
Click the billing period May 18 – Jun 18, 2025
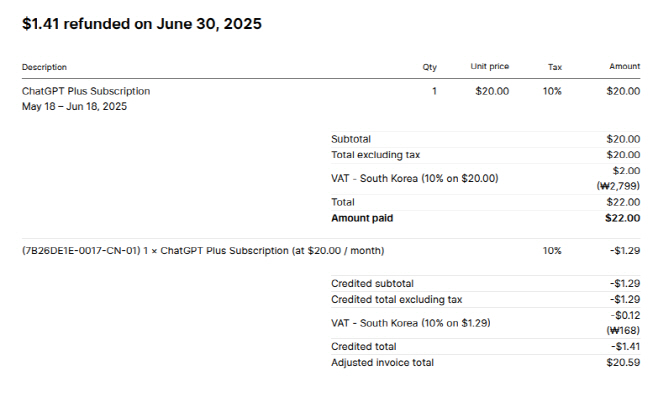pos(74,106)
